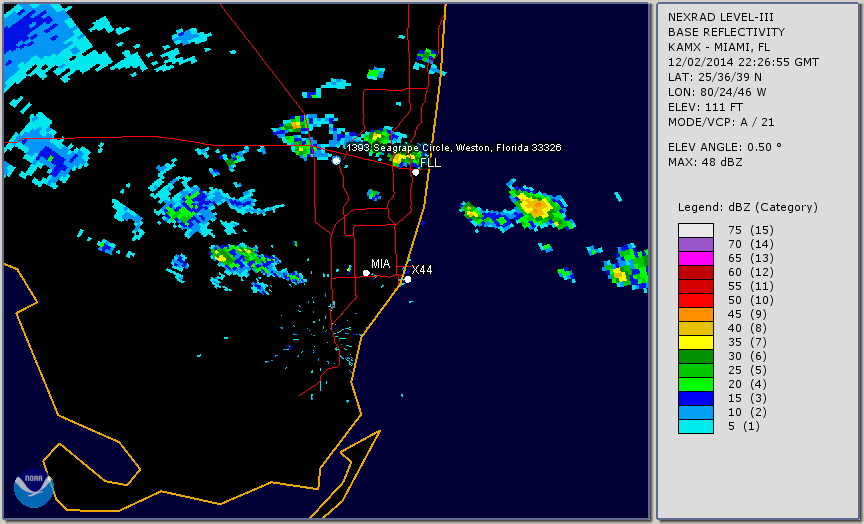Select the 30 dBZ legend swatch
Viewport: 864px width, 524px height.
click(696, 356)
